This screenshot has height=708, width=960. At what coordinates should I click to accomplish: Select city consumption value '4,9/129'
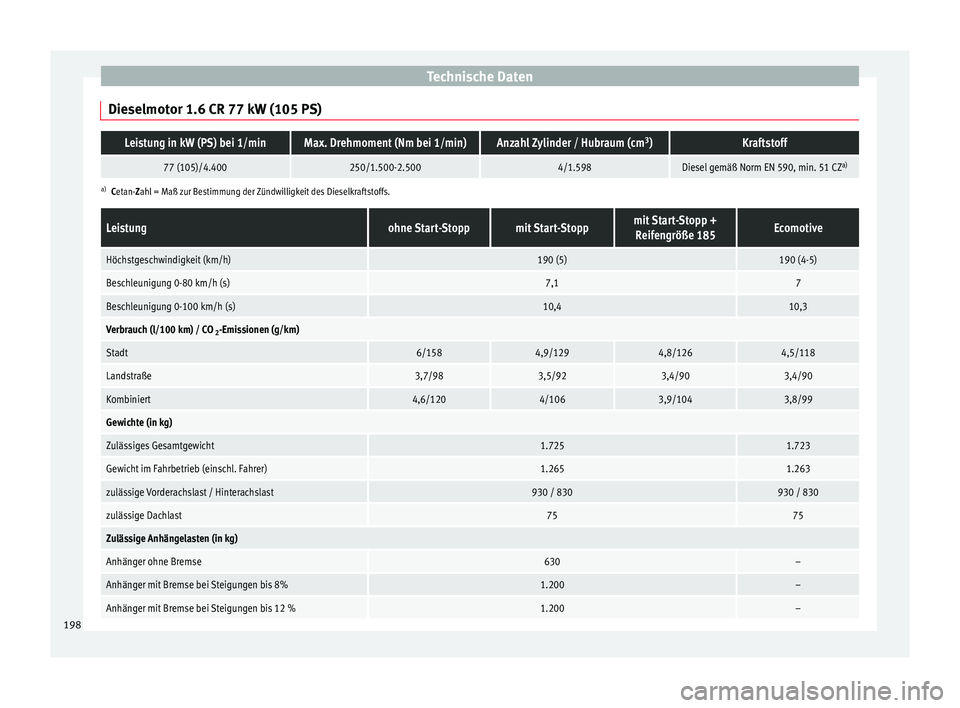point(552,353)
